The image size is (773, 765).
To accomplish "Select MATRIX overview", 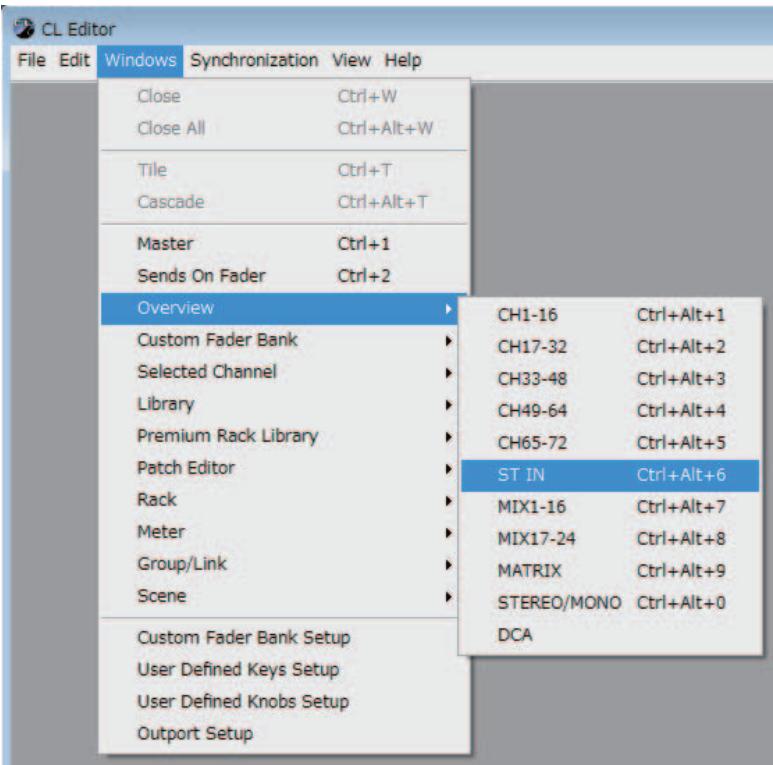I will coord(610,571).
